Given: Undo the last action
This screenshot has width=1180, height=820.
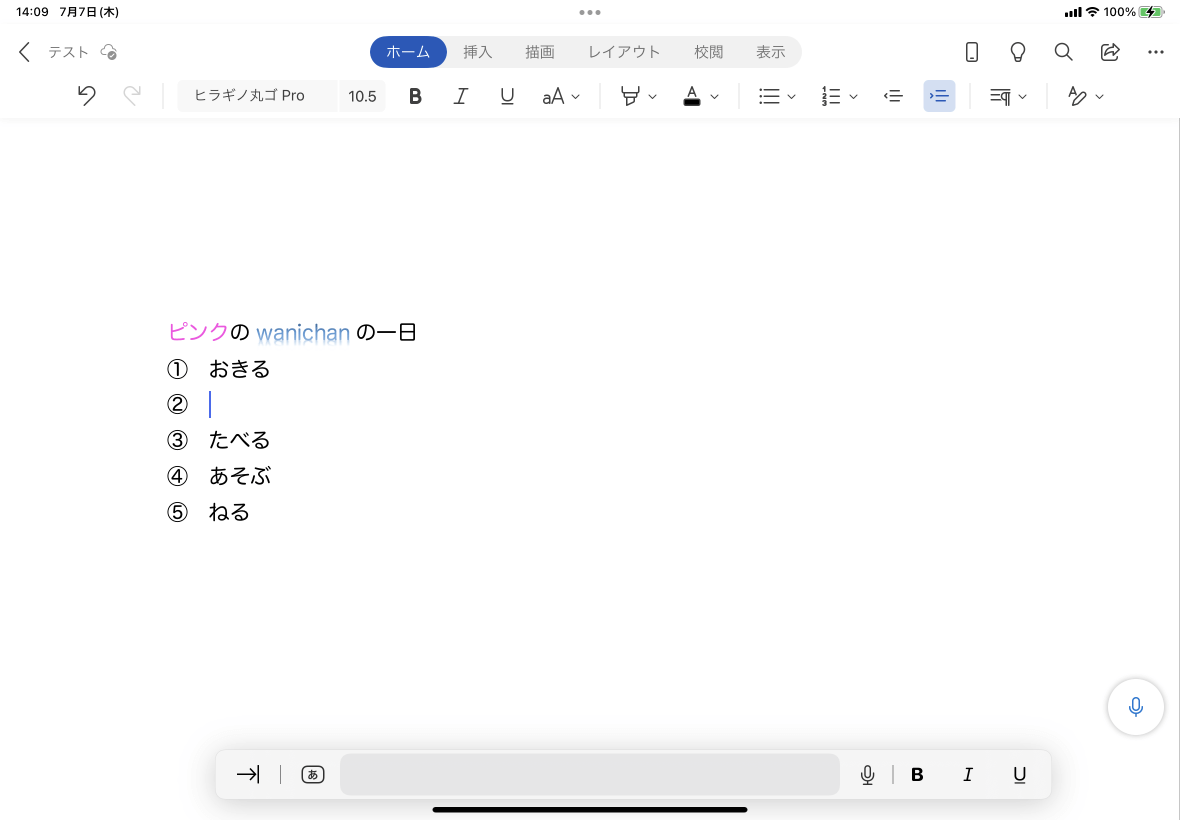Looking at the screenshot, I should coord(87,96).
